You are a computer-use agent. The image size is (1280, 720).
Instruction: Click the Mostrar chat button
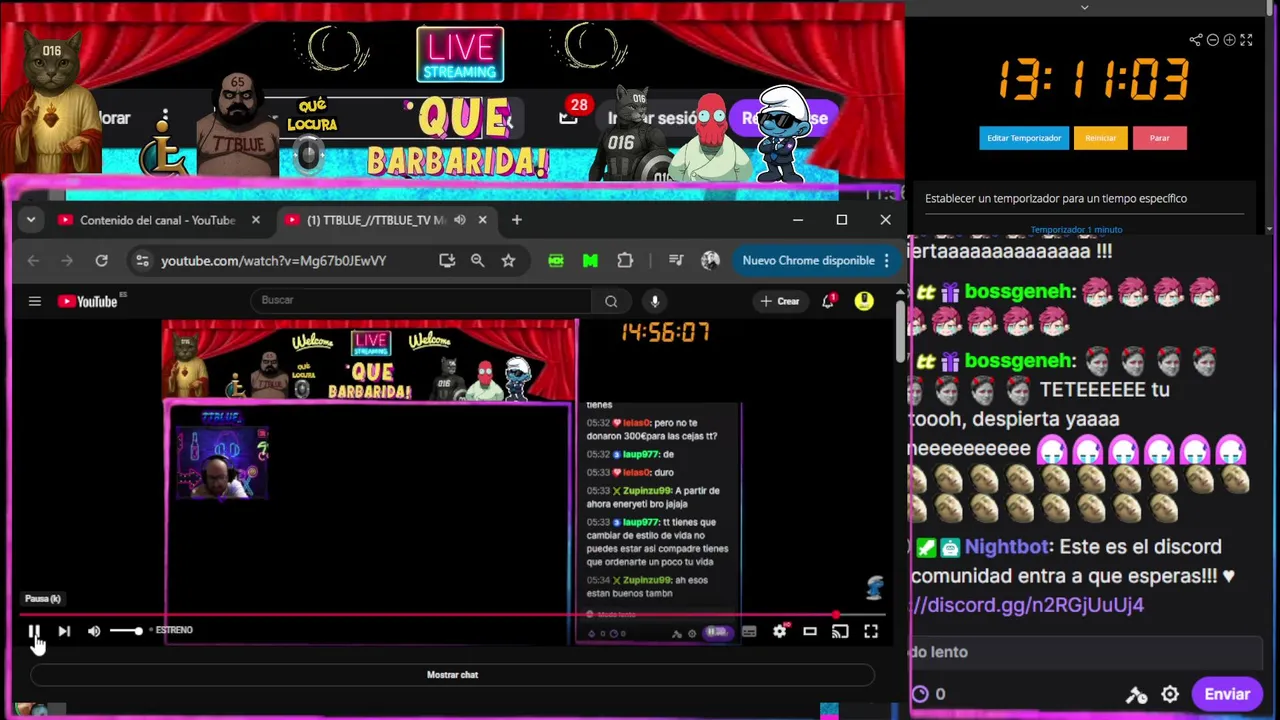pyautogui.click(x=452, y=675)
